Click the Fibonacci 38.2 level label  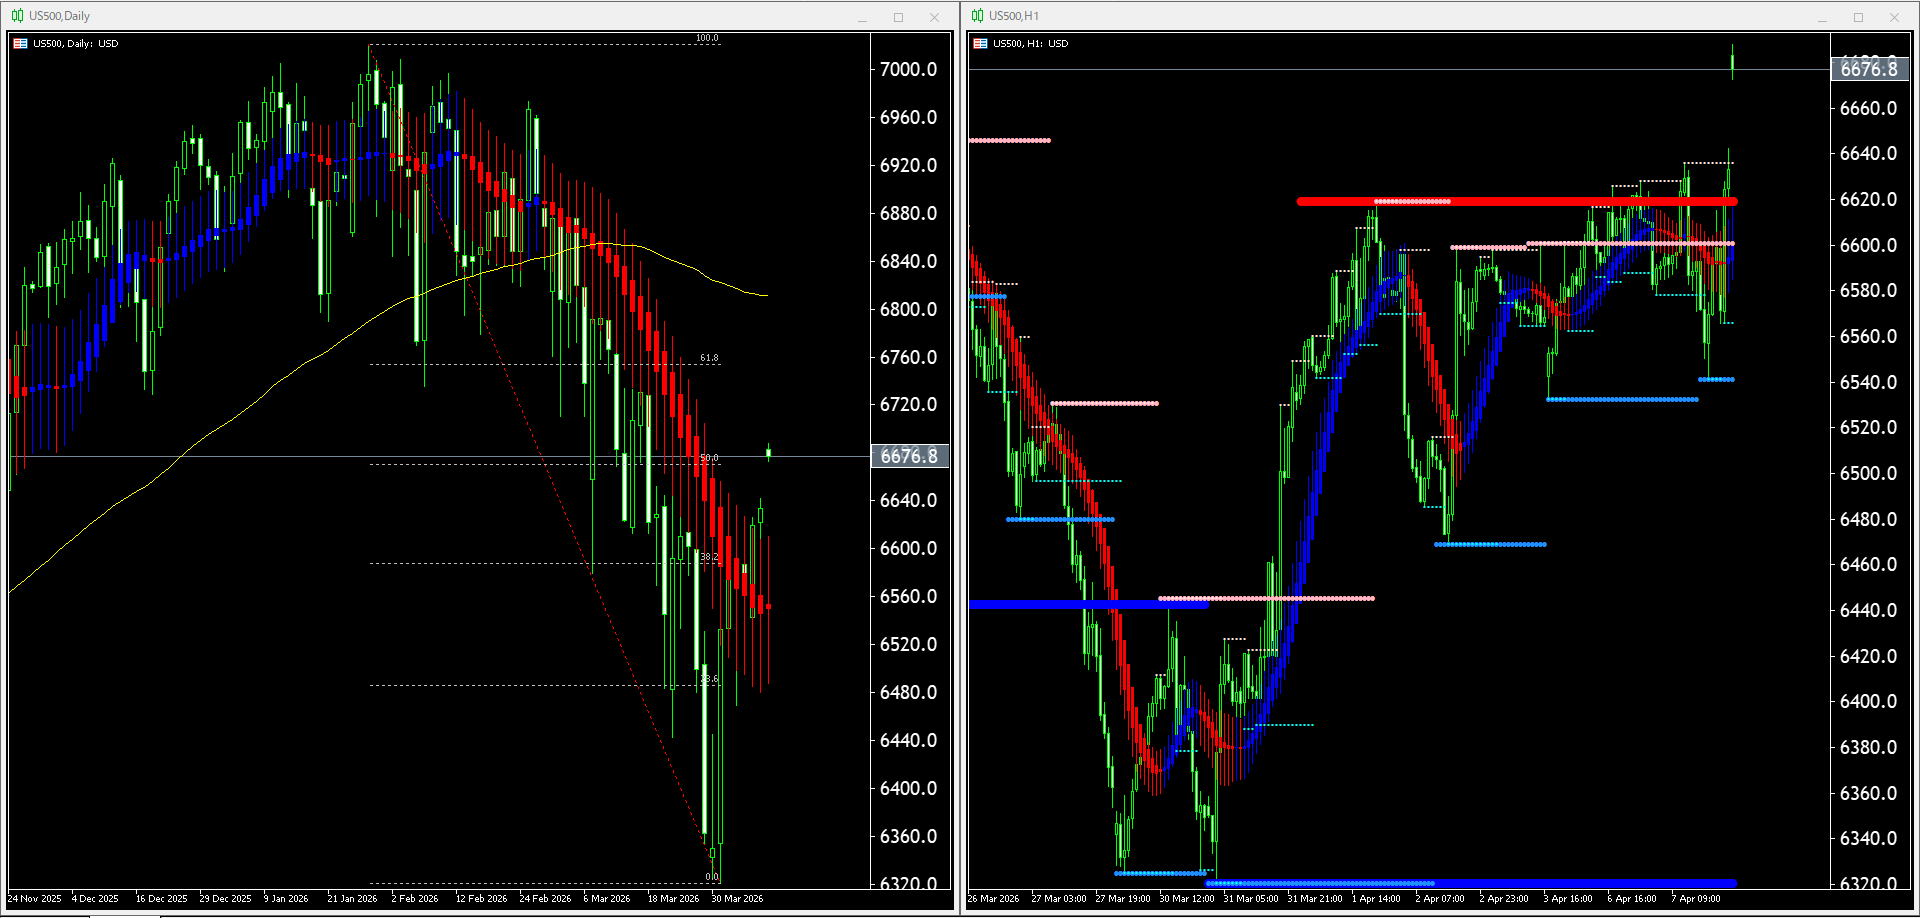[709, 556]
